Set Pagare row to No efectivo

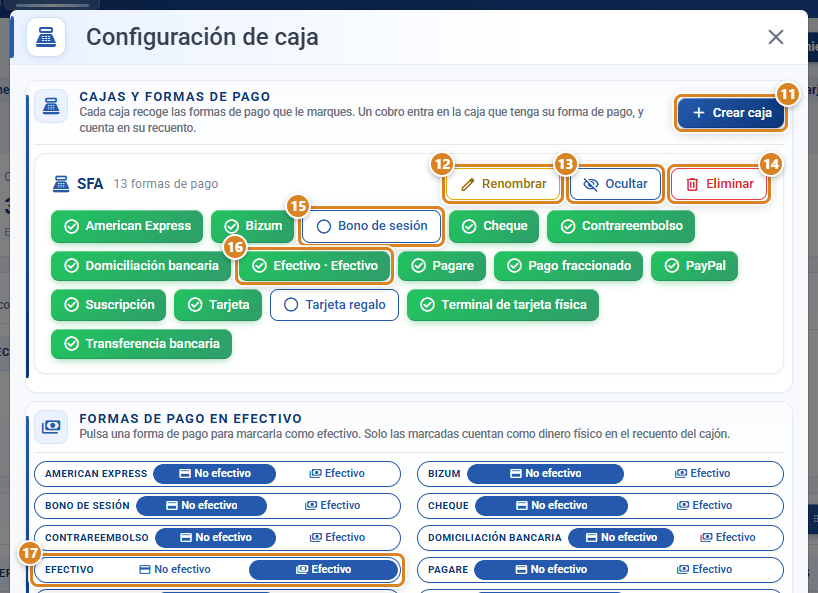(551, 570)
